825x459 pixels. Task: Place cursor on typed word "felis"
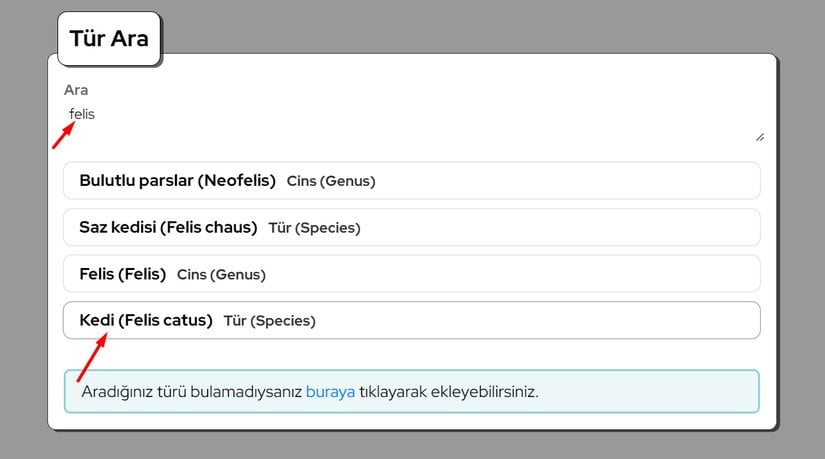coord(82,114)
